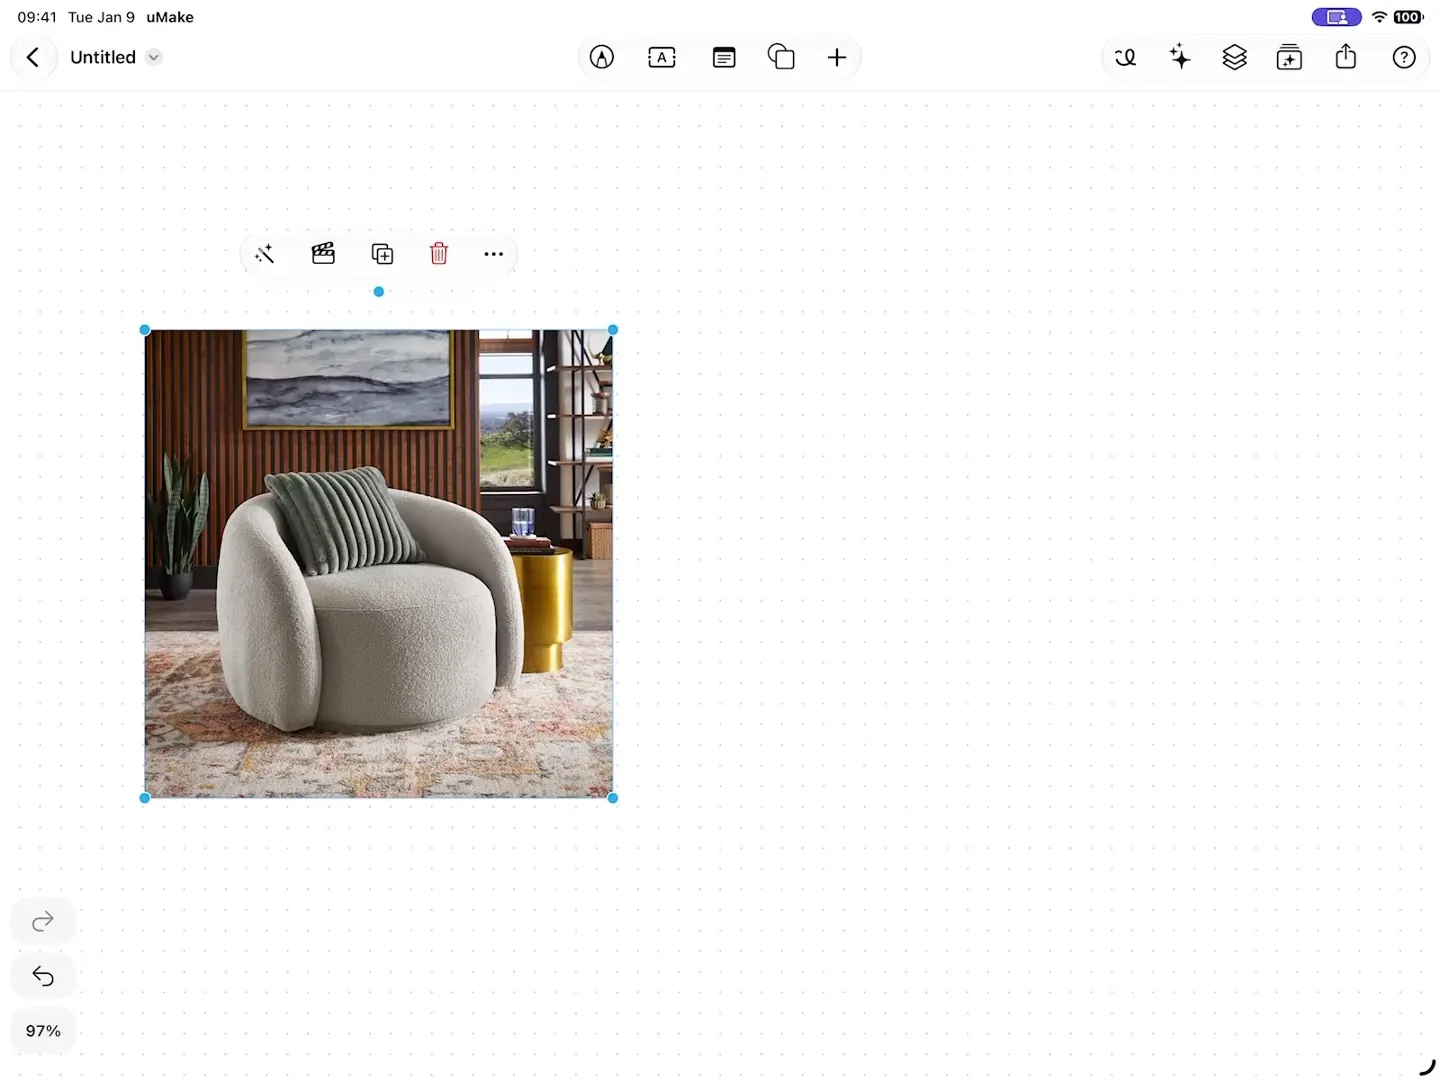Image resolution: width=1440 pixels, height=1080 pixels.
Task: Open the share export menu
Action: (1346, 57)
